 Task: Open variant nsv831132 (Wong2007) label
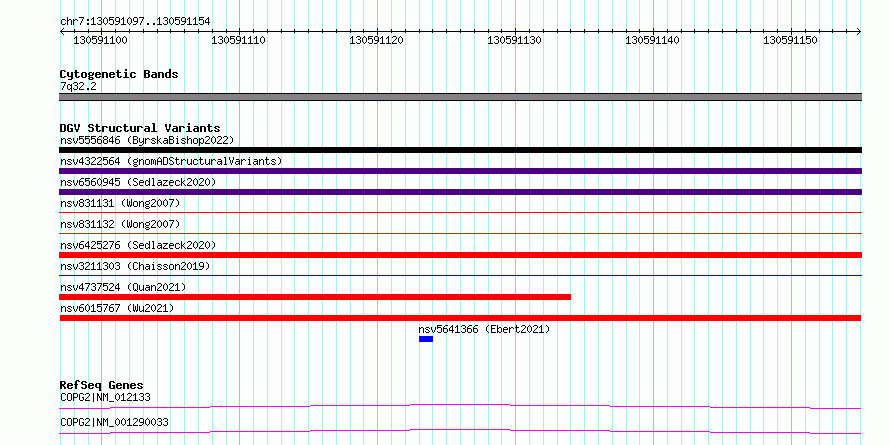[x=120, y=224]
